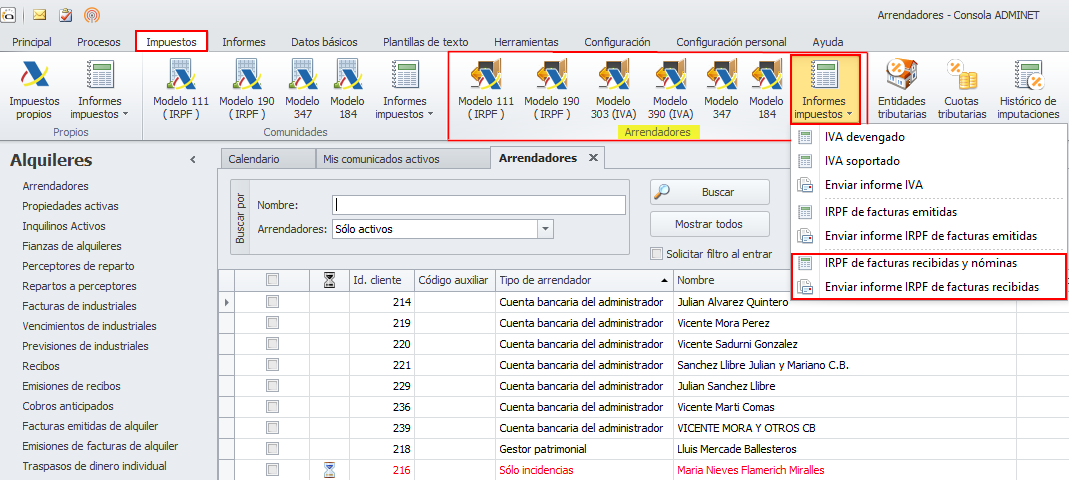Enable Solicitar filtro al entrar checkbox
Screen dimensions: 1069x480
[657, 254]
